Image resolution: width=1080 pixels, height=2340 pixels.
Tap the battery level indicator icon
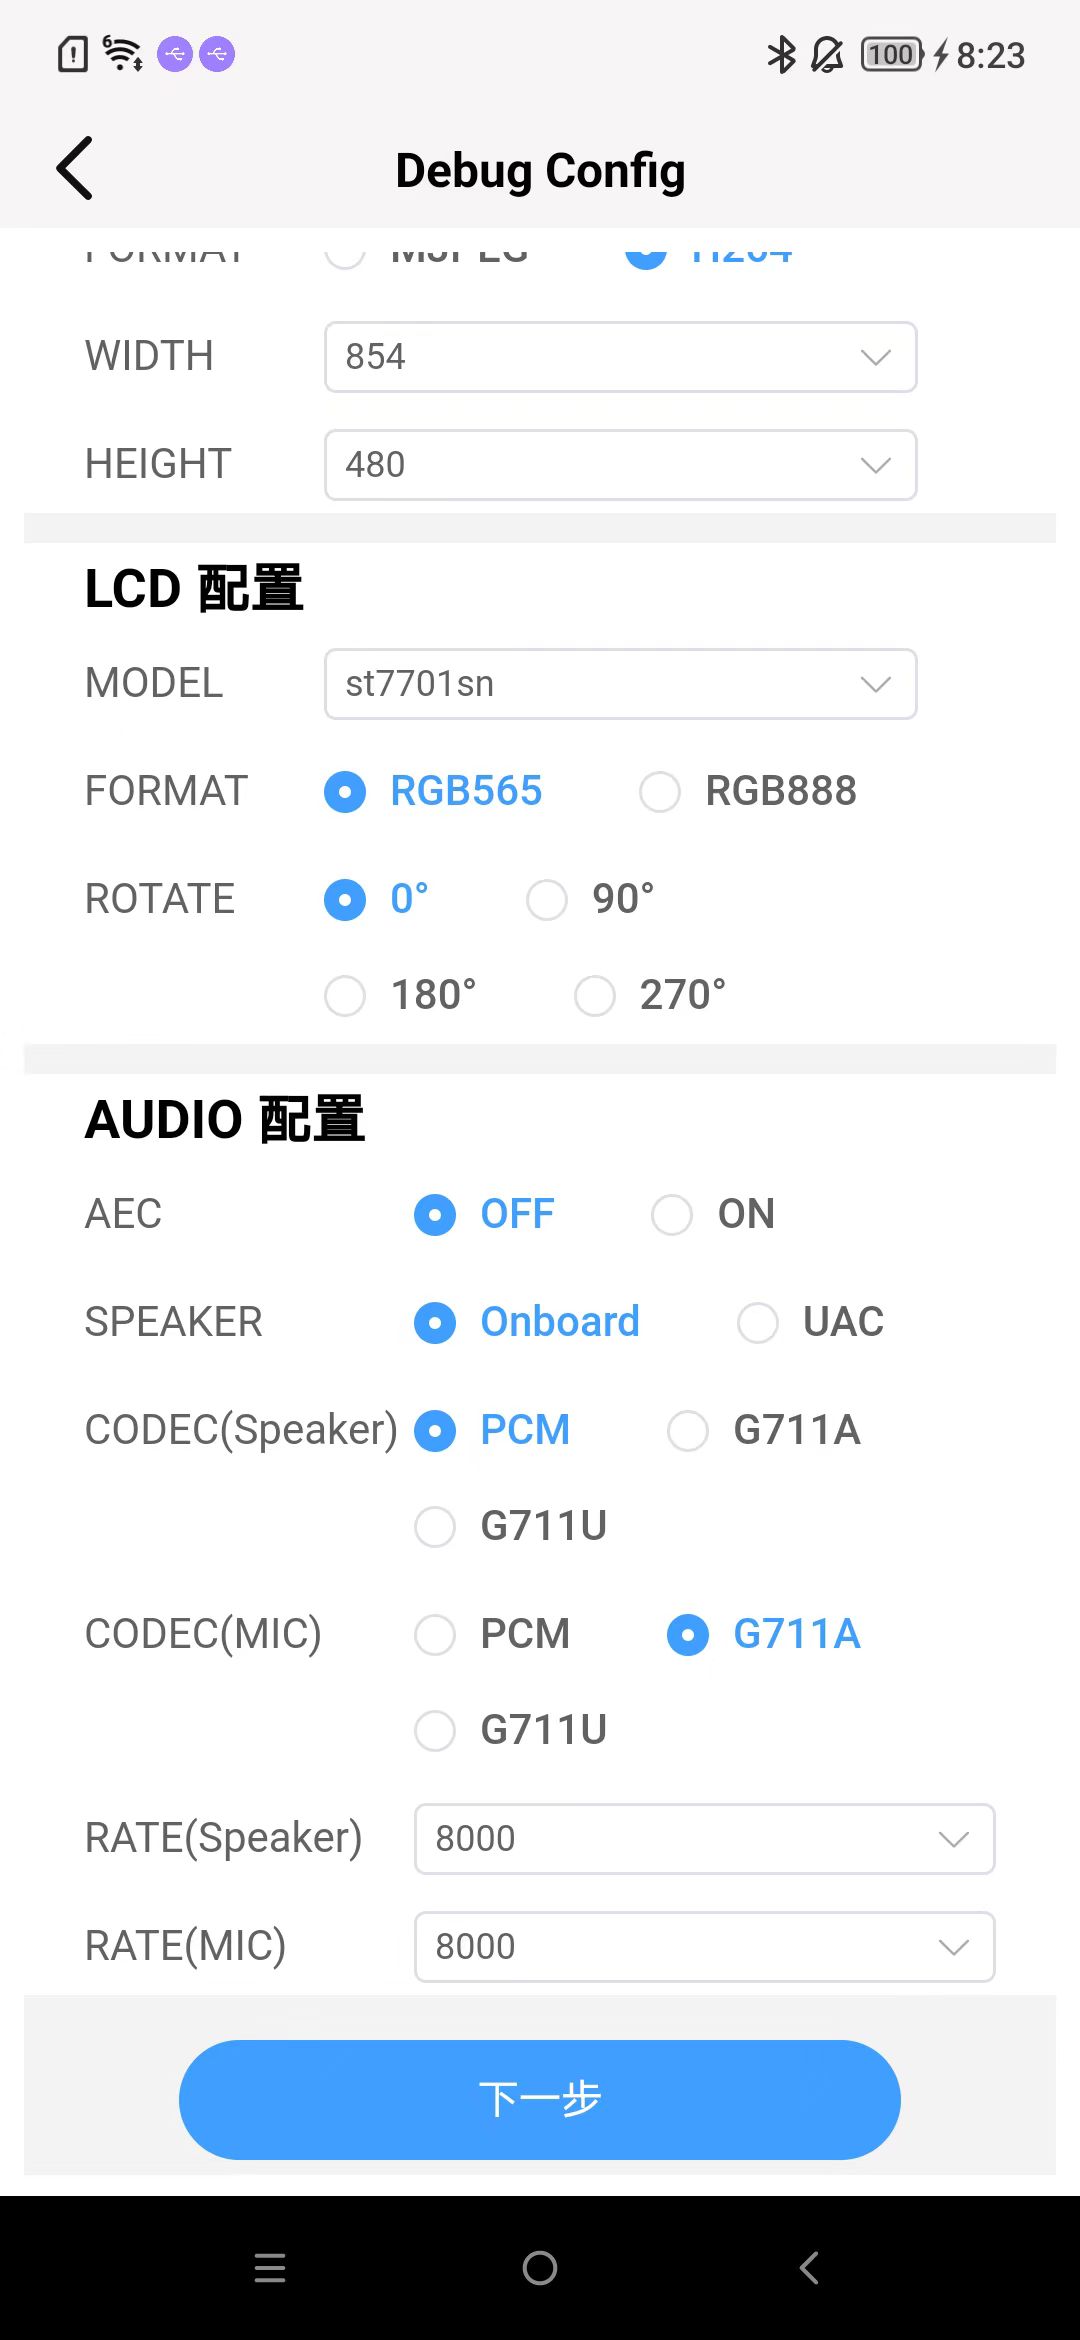pyautogui.click(x=891, y=55)
